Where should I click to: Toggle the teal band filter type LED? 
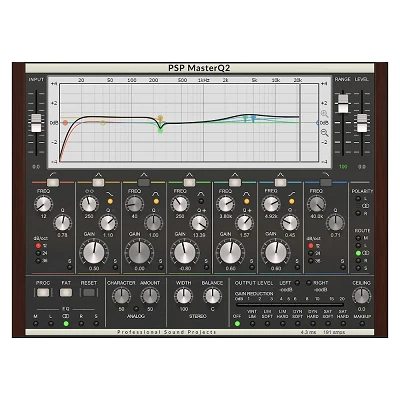coord(246,201)
